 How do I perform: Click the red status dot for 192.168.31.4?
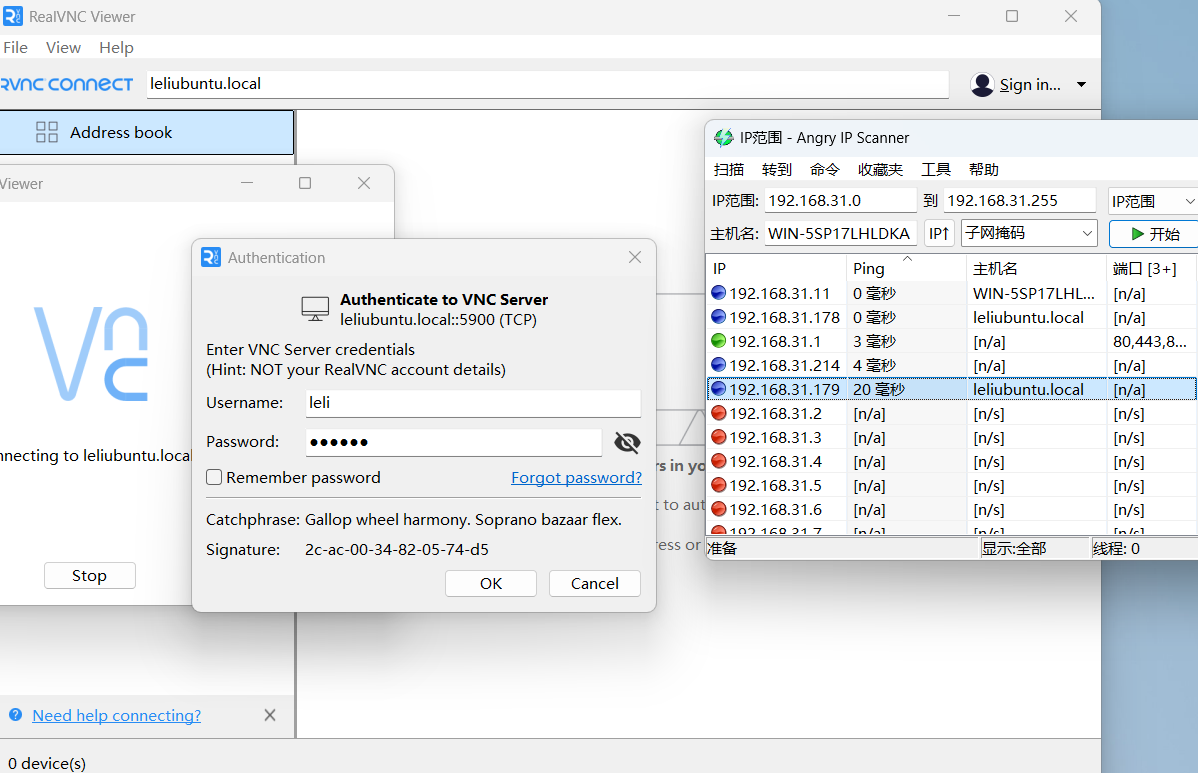718,461
